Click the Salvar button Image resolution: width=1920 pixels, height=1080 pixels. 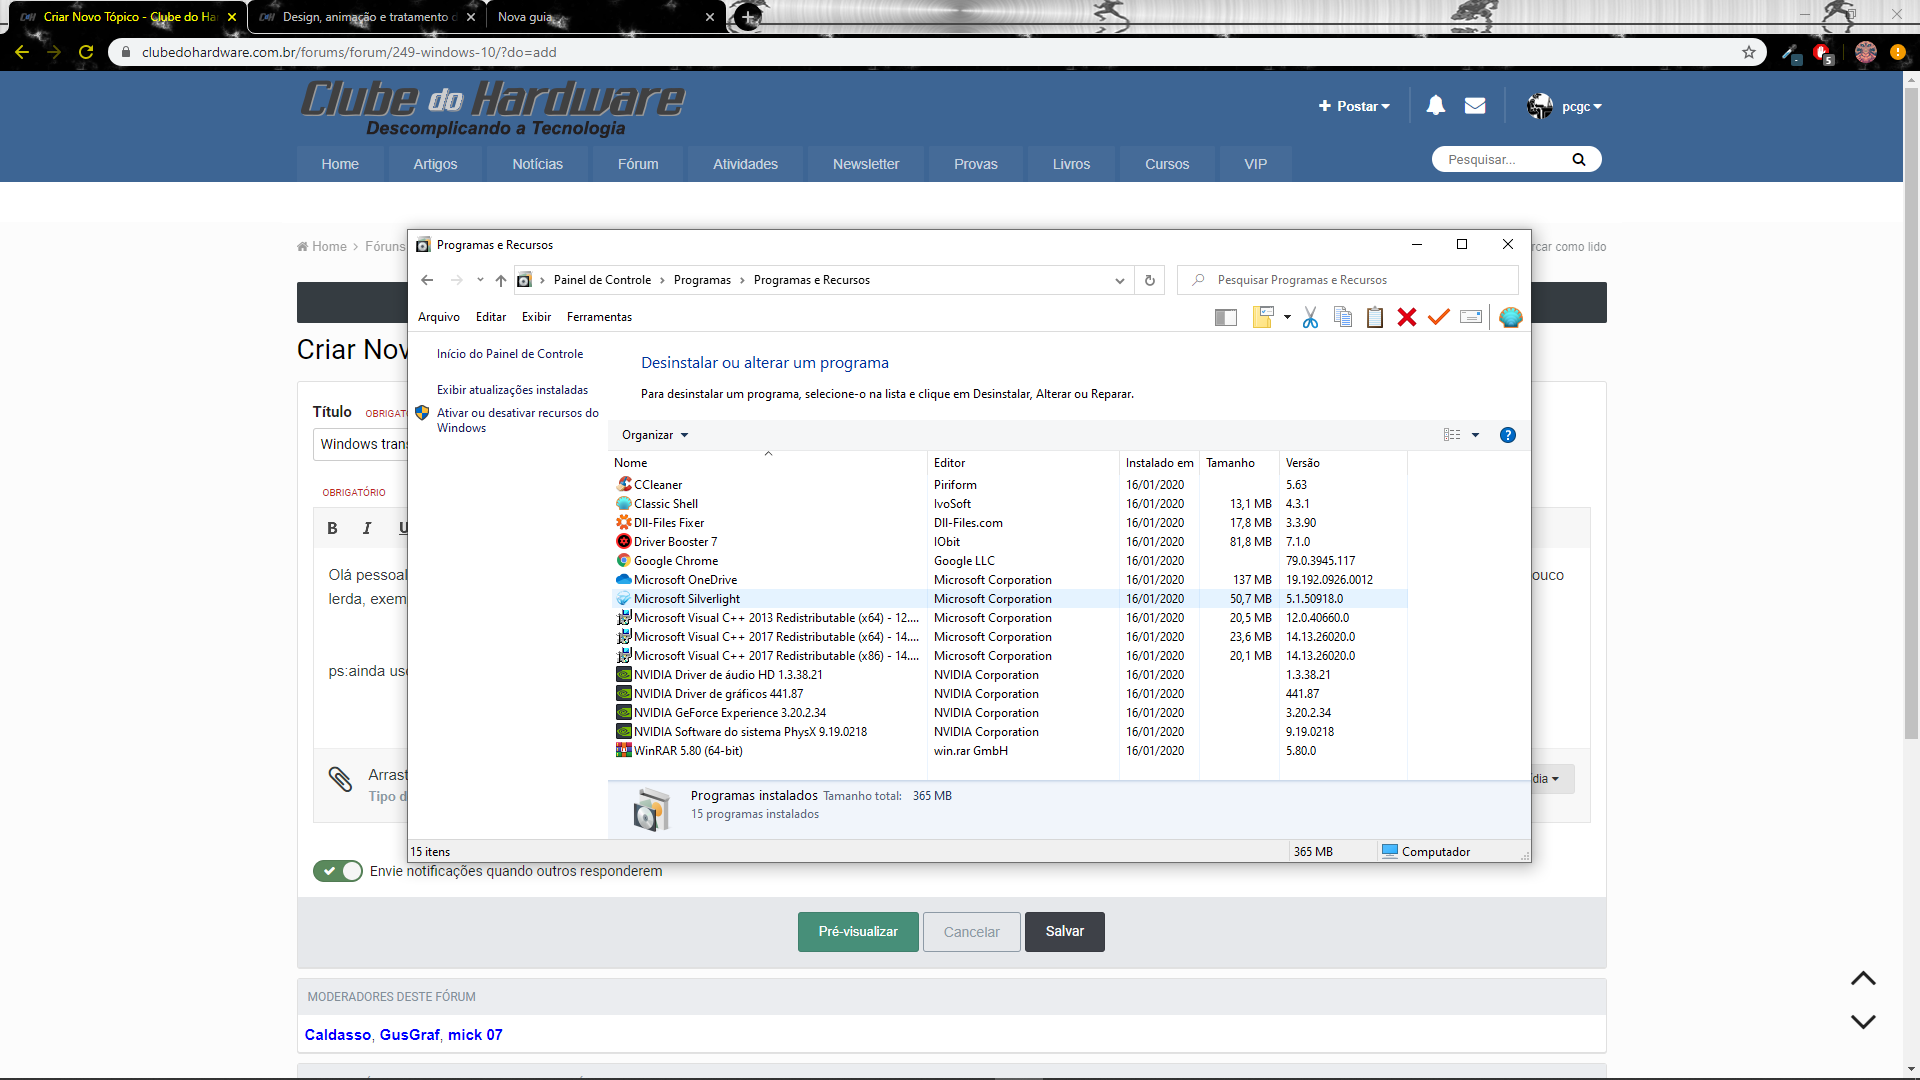click(x=1064, y=932)
